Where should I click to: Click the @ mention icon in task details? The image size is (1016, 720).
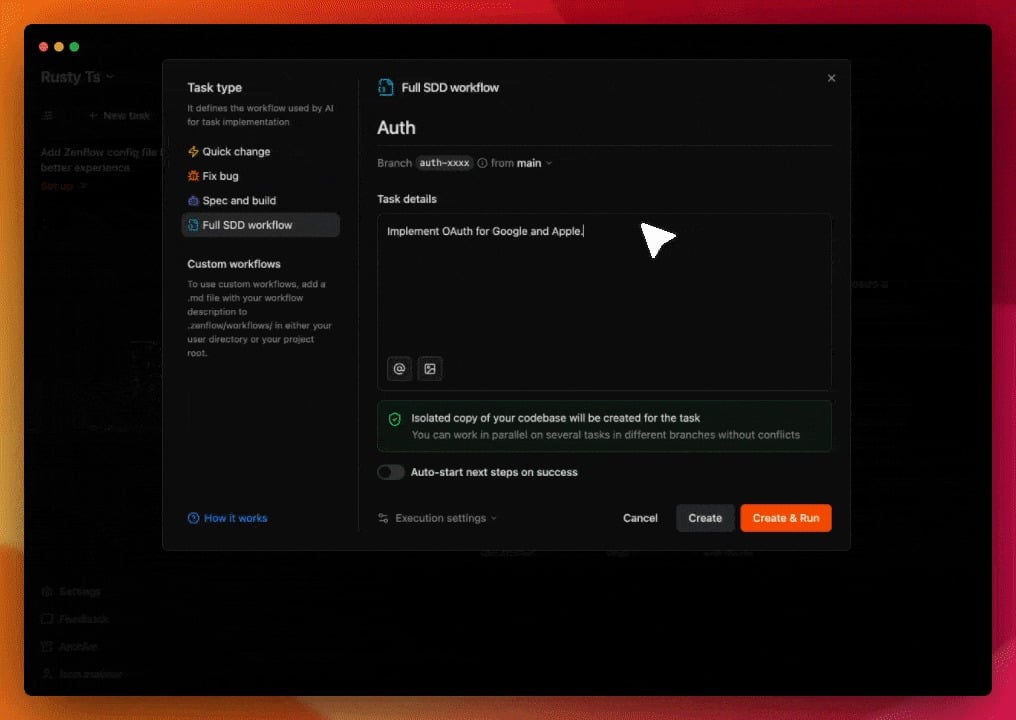399,369
